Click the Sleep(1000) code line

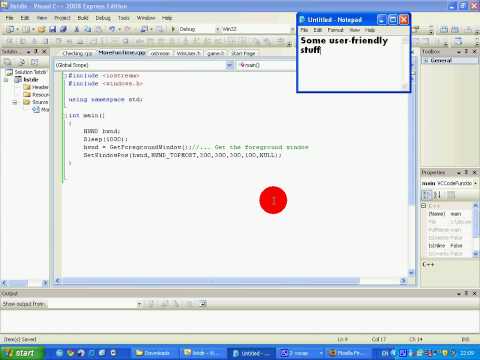[105, 139]
